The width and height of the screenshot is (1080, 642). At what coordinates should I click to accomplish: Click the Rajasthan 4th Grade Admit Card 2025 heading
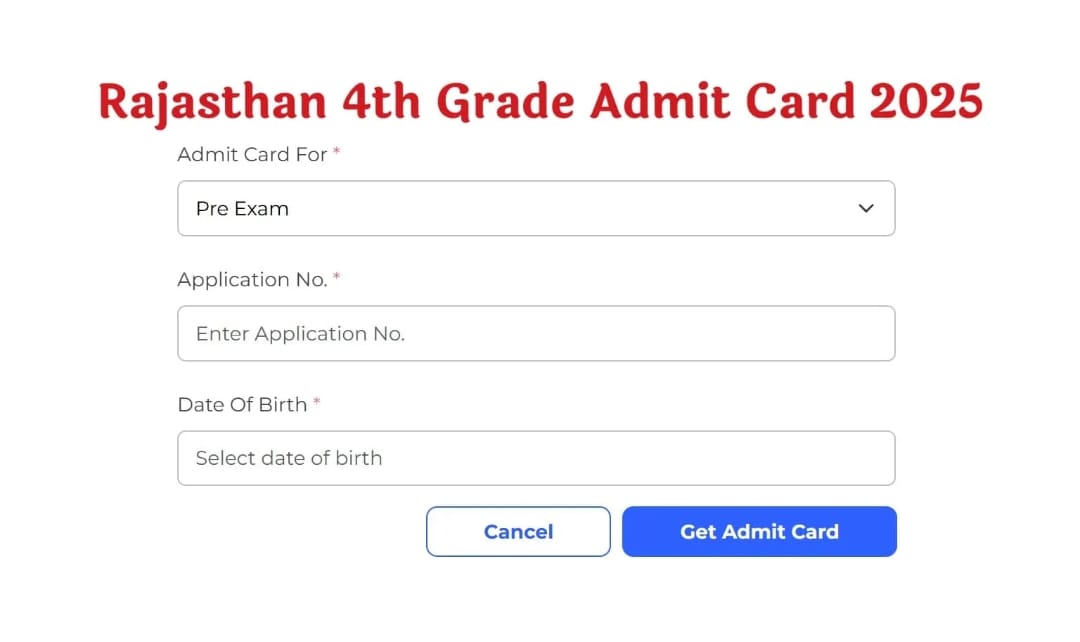click(x=539, y=100)
